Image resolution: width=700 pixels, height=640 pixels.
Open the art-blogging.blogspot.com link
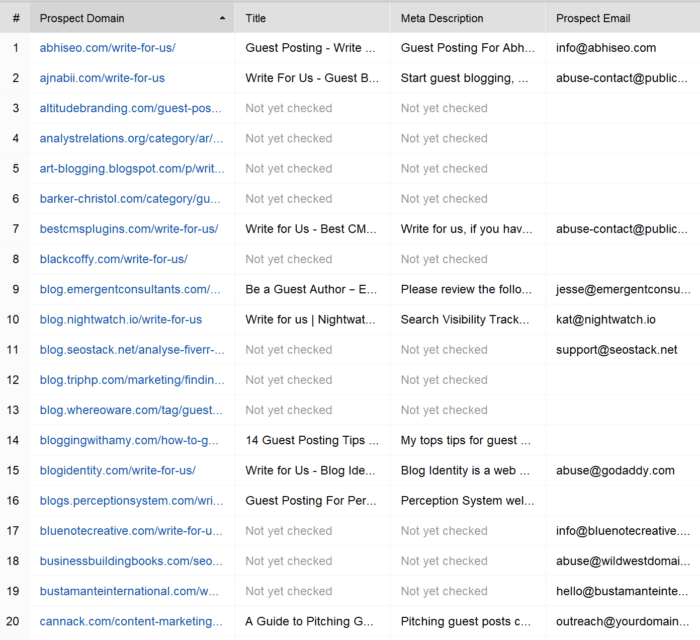132,169
